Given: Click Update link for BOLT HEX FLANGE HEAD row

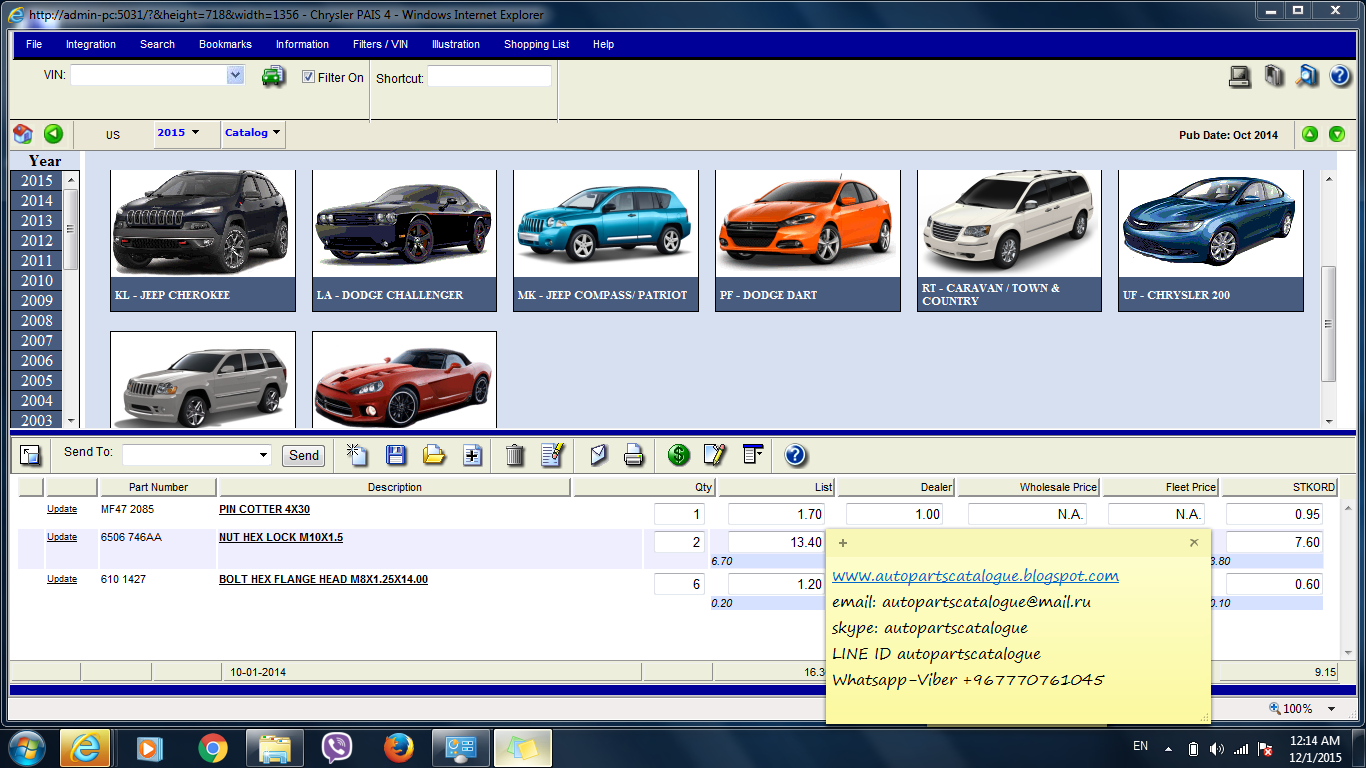Looking at the screenshot, I should [x=62, y=579].
